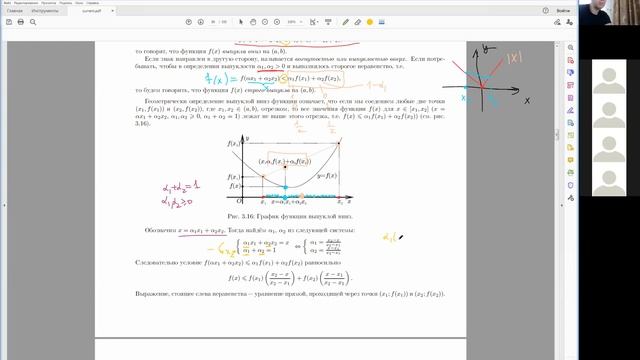The image size is (640, 360).
Task: Open the purple Organize Pages tool in right pane
Action: click(571, 98)
